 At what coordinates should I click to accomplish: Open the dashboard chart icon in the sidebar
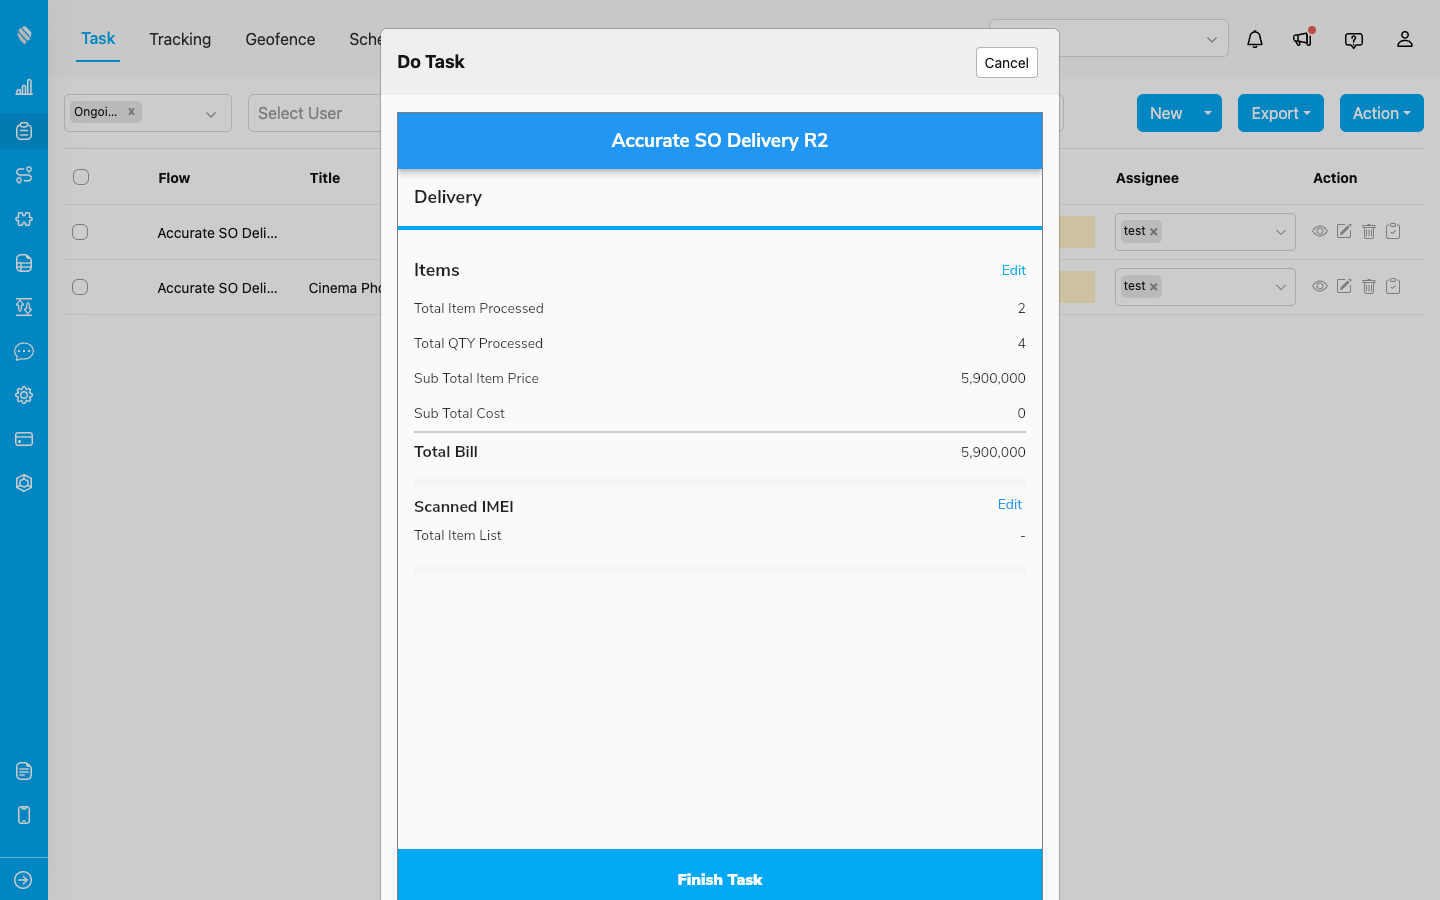(24, 87)
